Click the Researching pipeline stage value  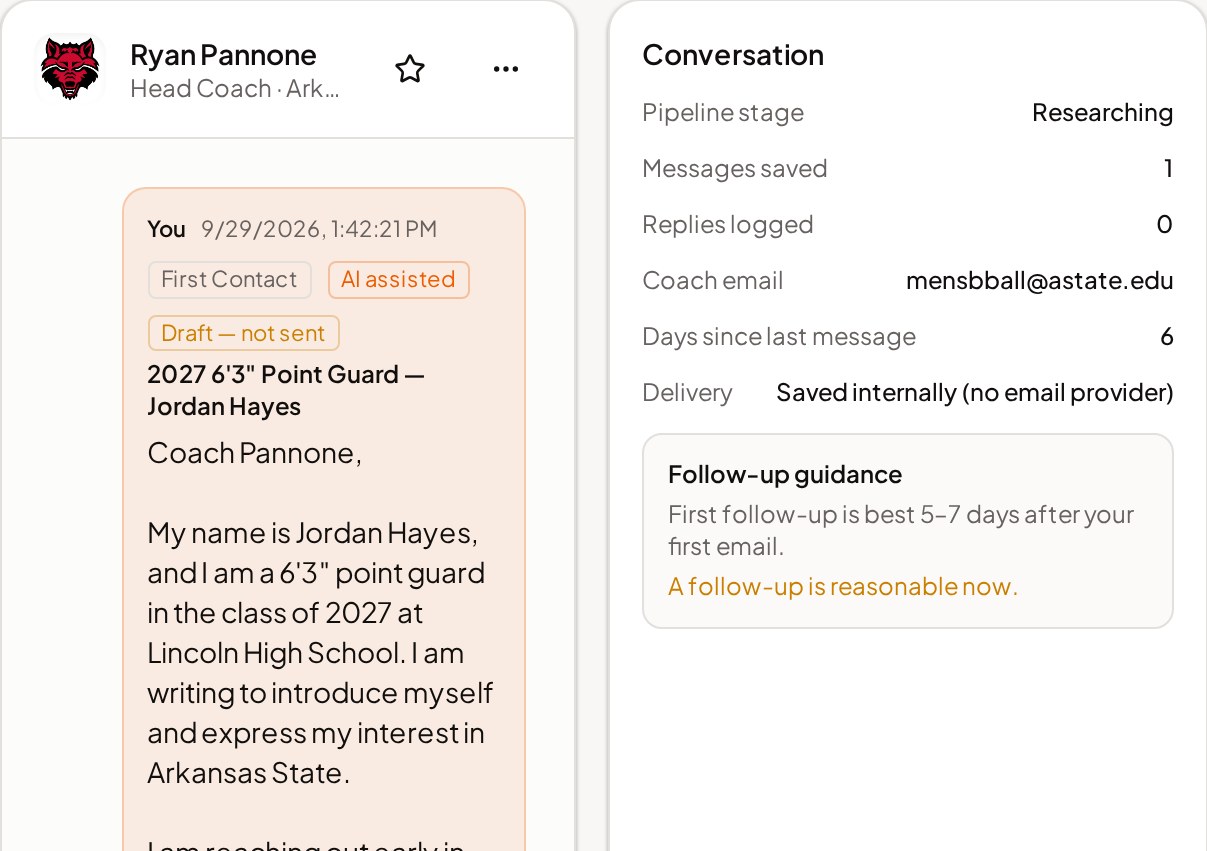pos(1102,113)
